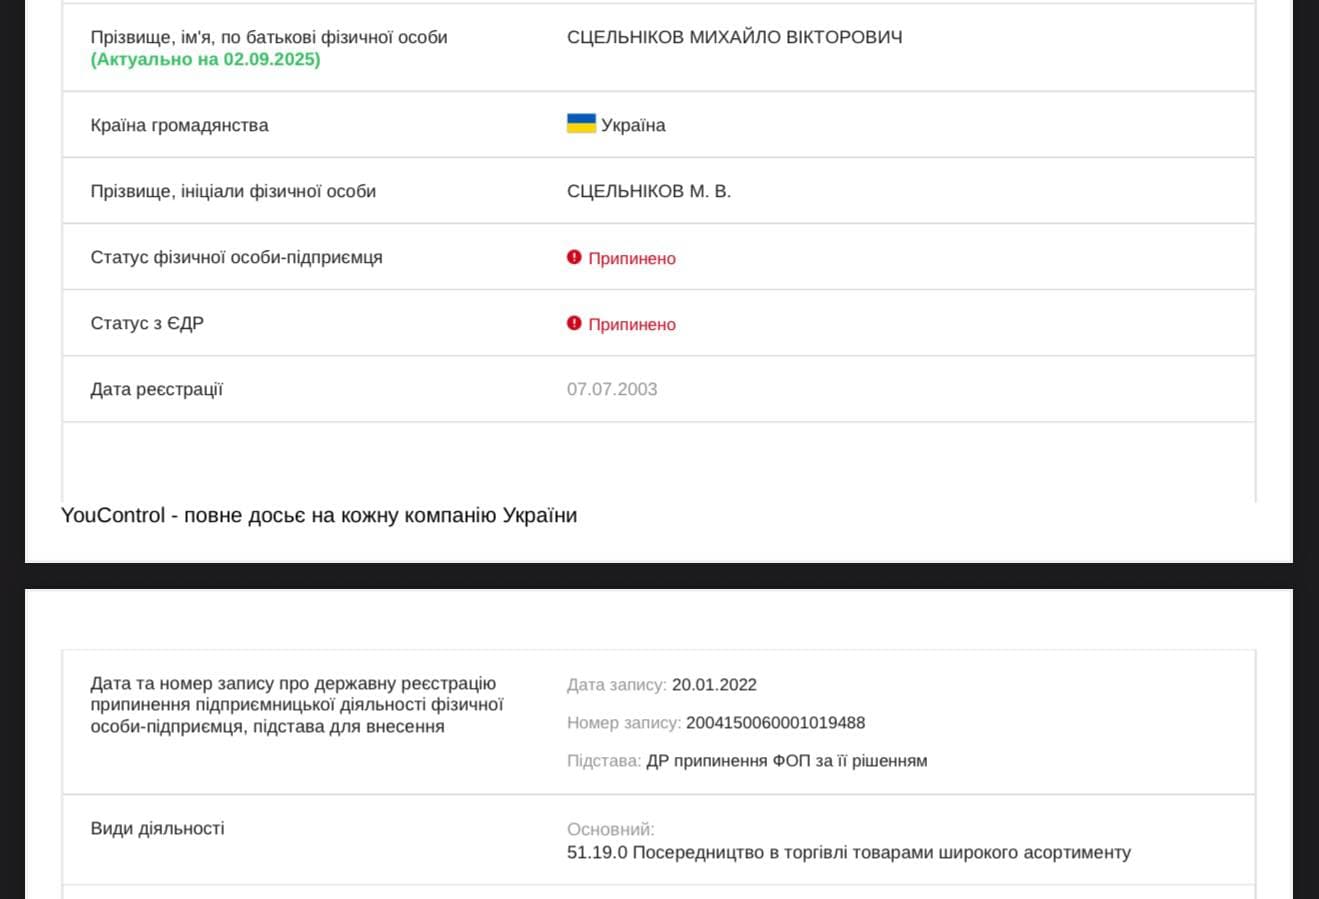
Task: Click Припинено in the Статус фізичної особи-підприємця row
Action: 632,258
